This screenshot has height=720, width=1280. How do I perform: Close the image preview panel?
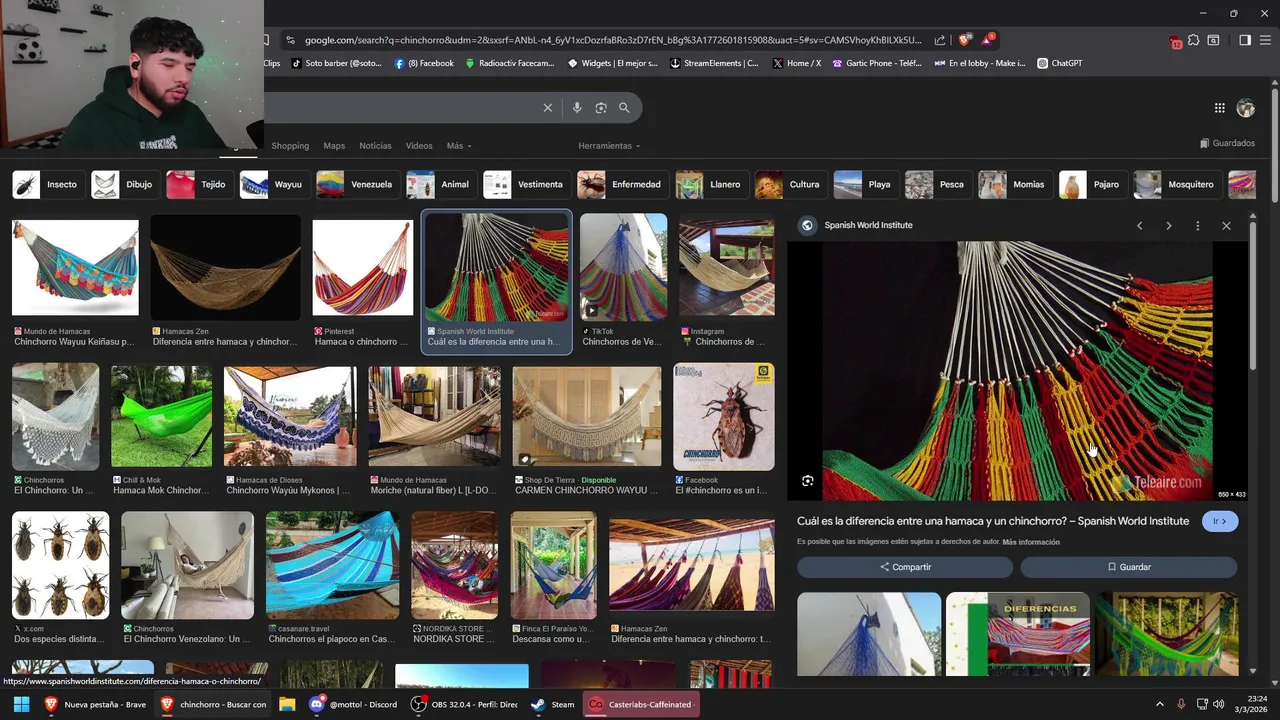point(1226,226)
